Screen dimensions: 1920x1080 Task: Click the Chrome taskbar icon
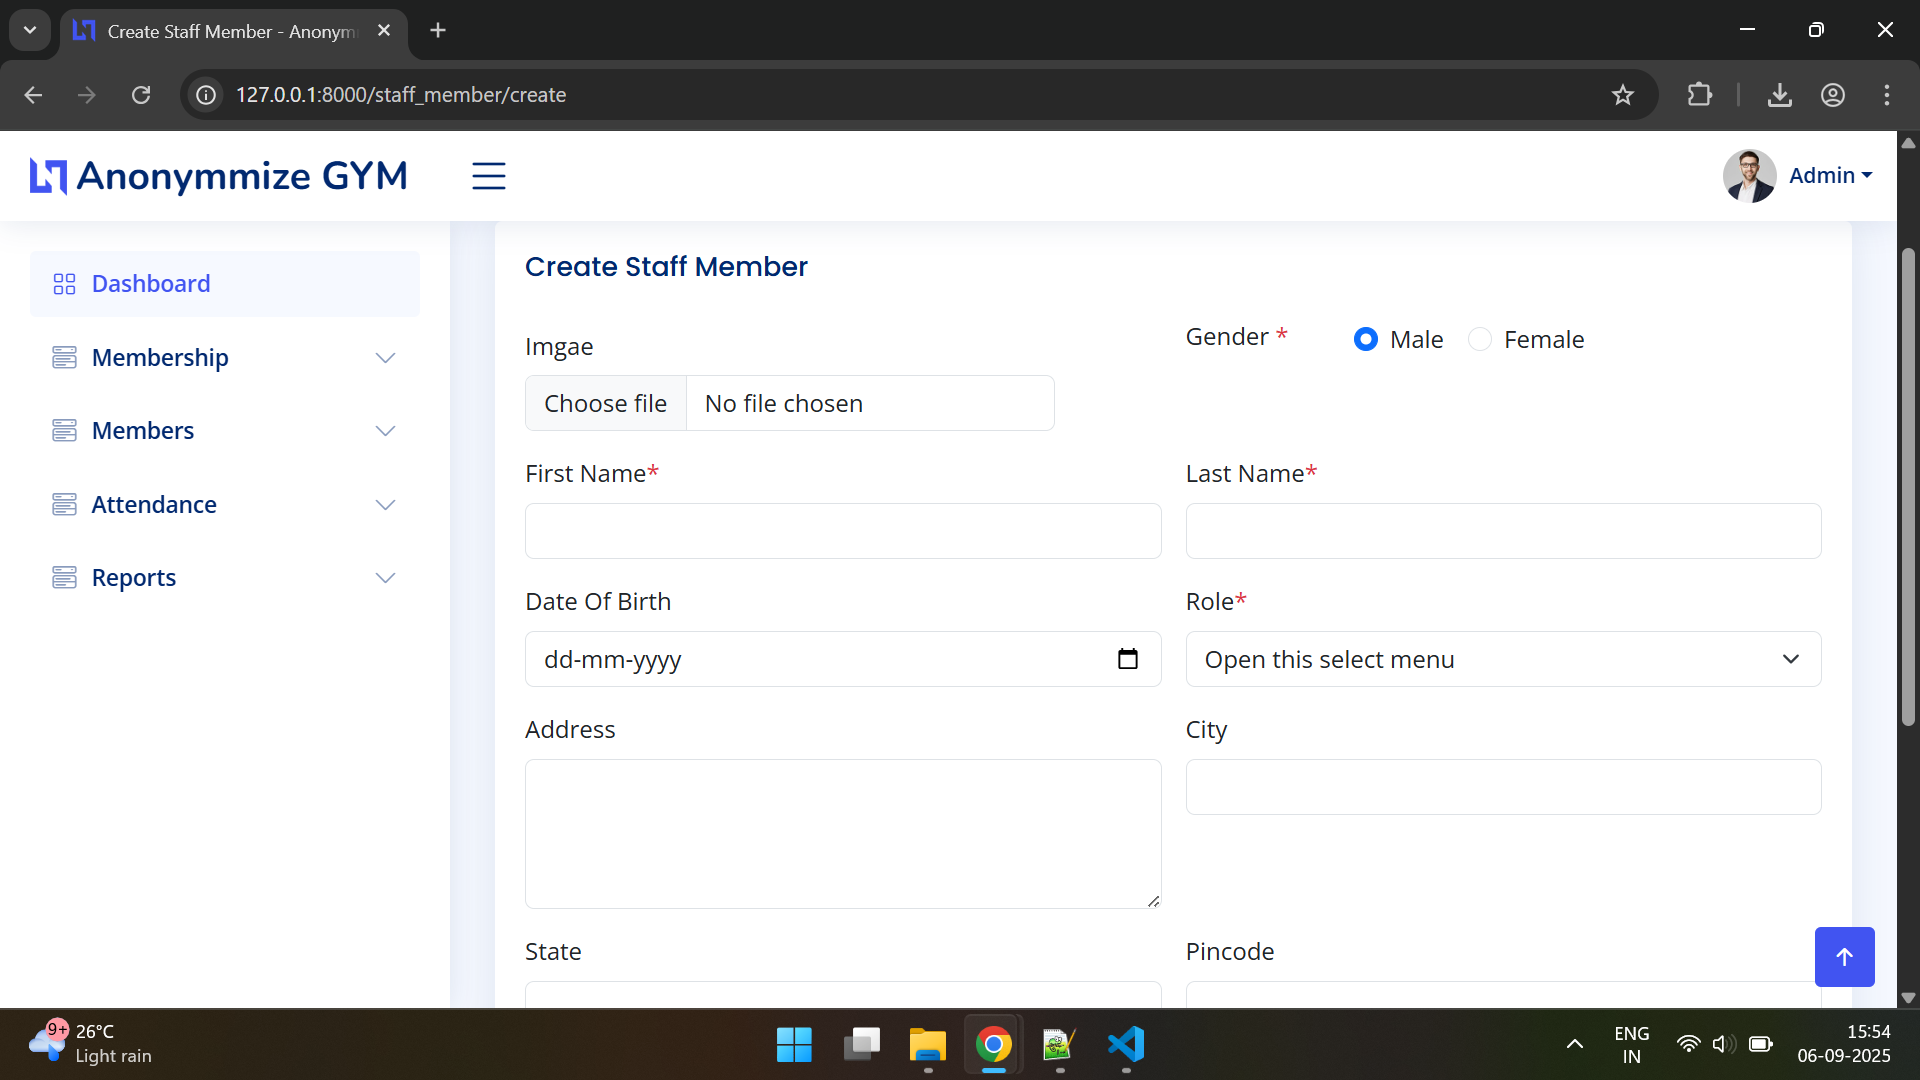pyautogui.click(x=993, y=1045)
